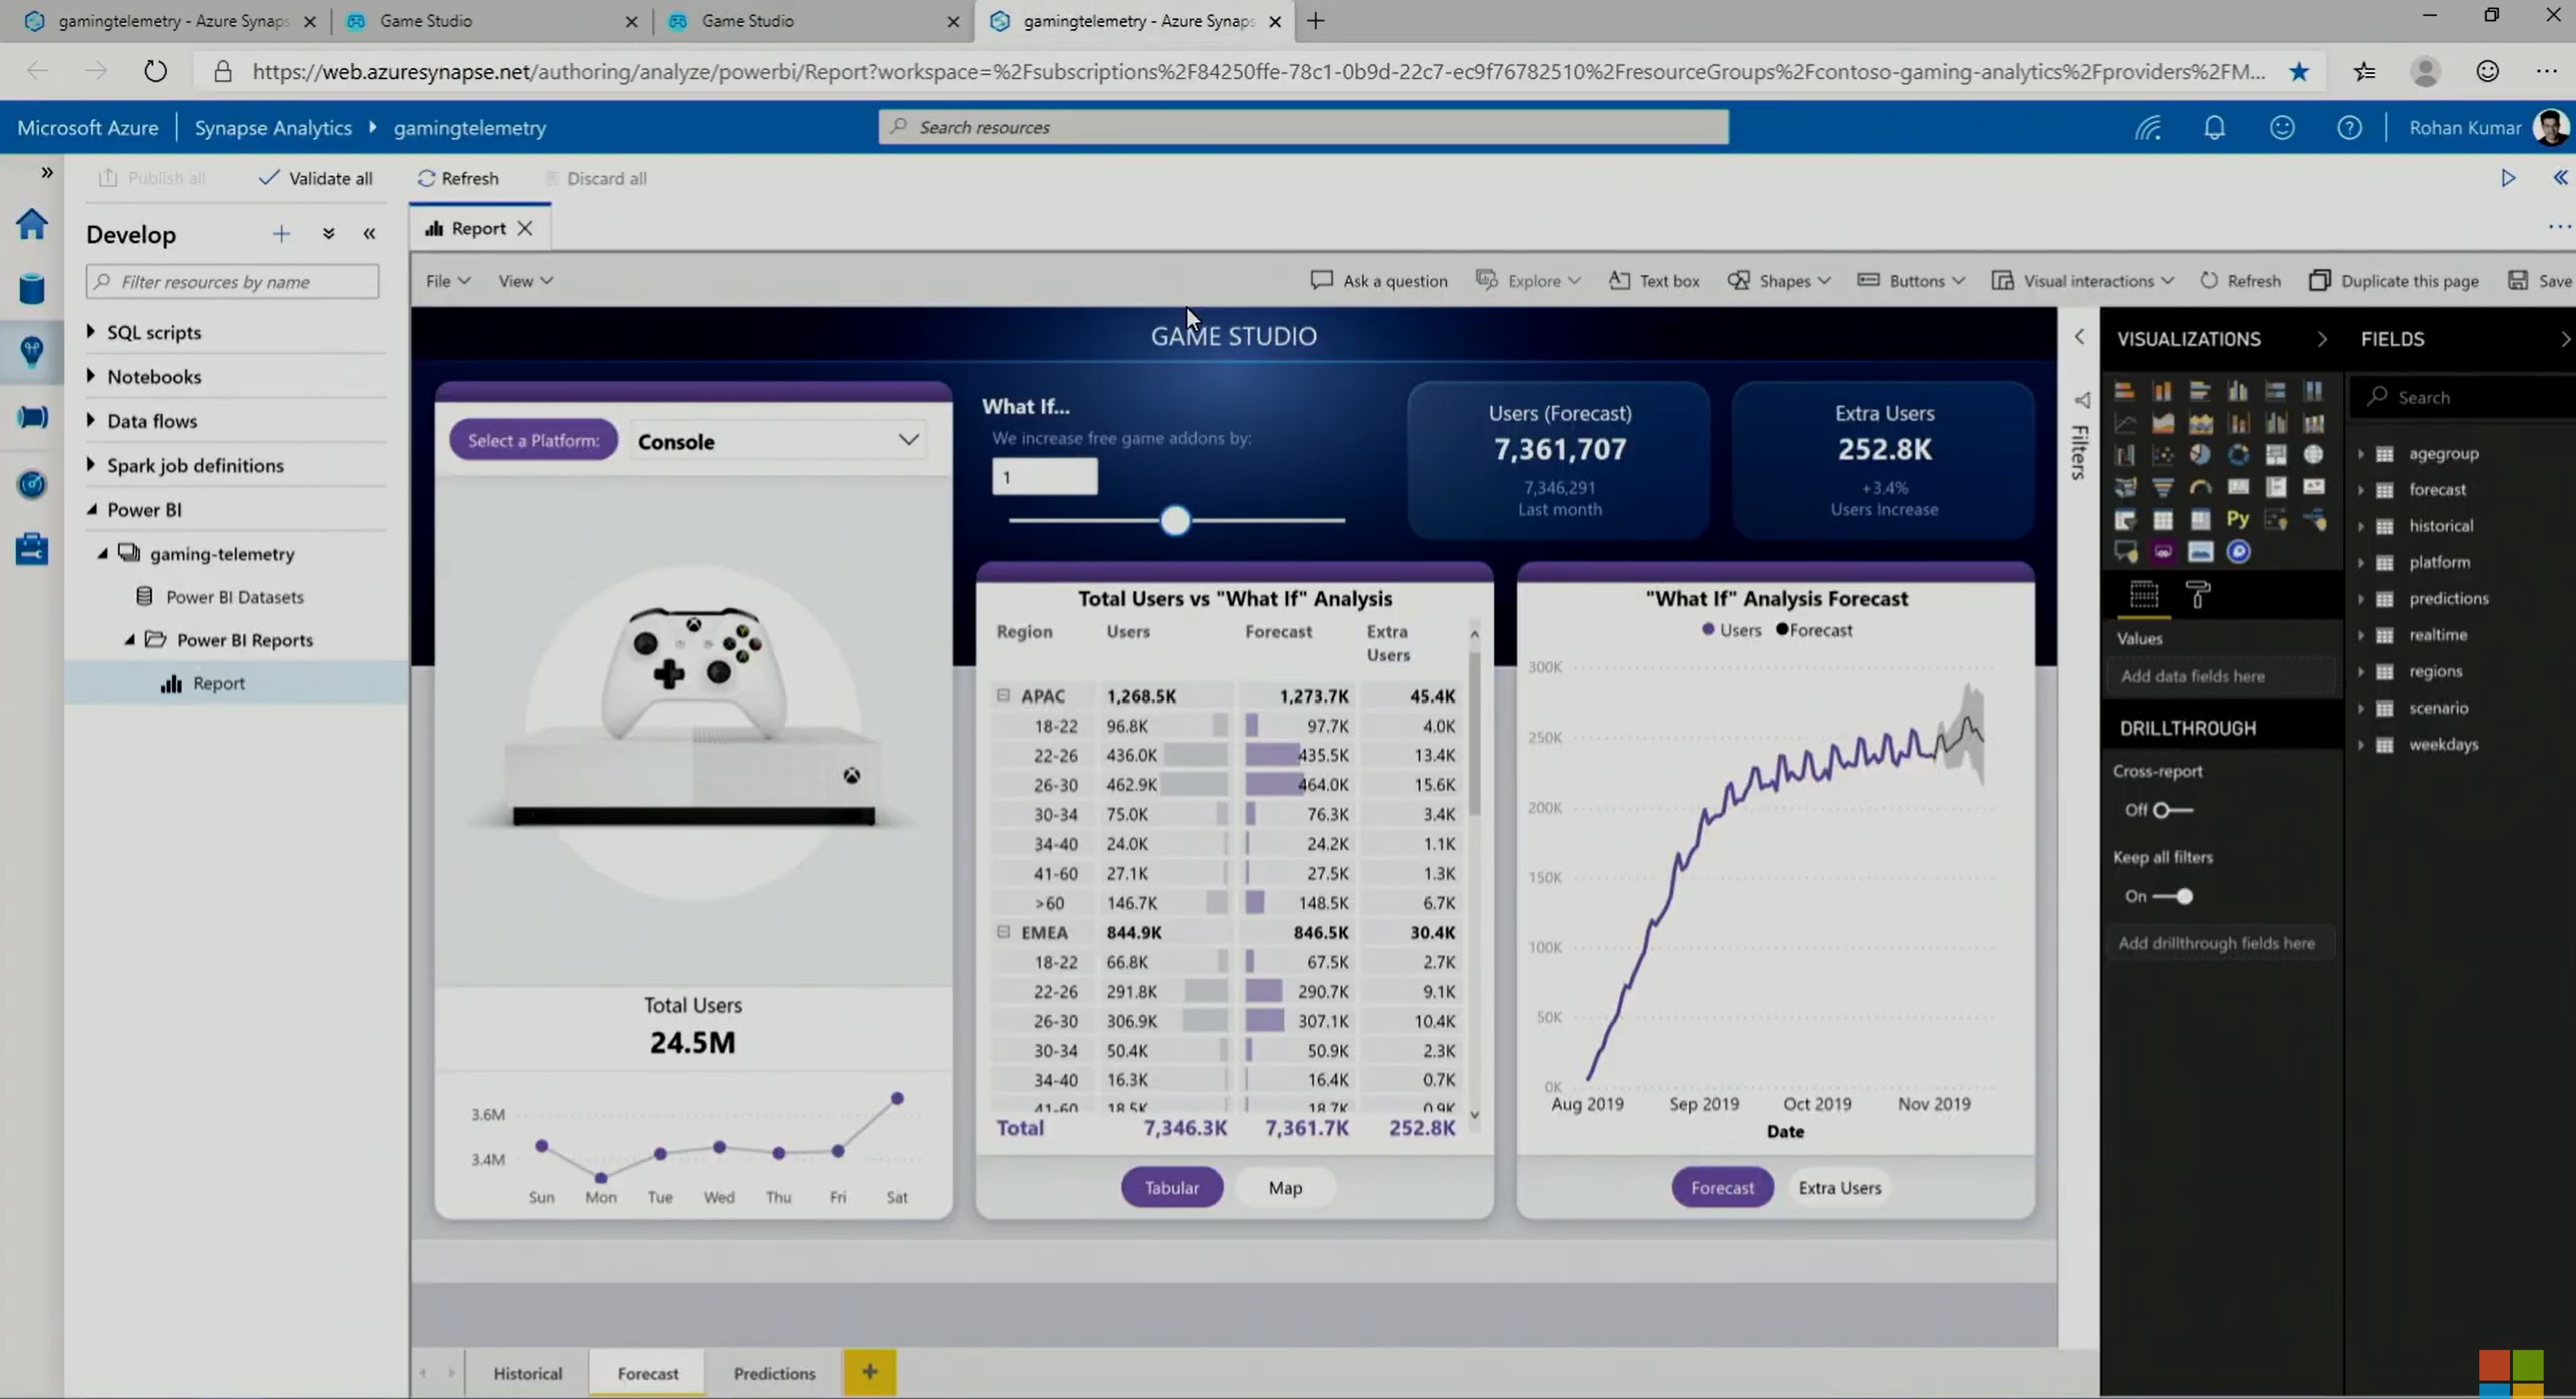Screen dimensions: 2576x1399
Task: Select the PowerApps purple visualization
Action: [x=2162, y=551]
